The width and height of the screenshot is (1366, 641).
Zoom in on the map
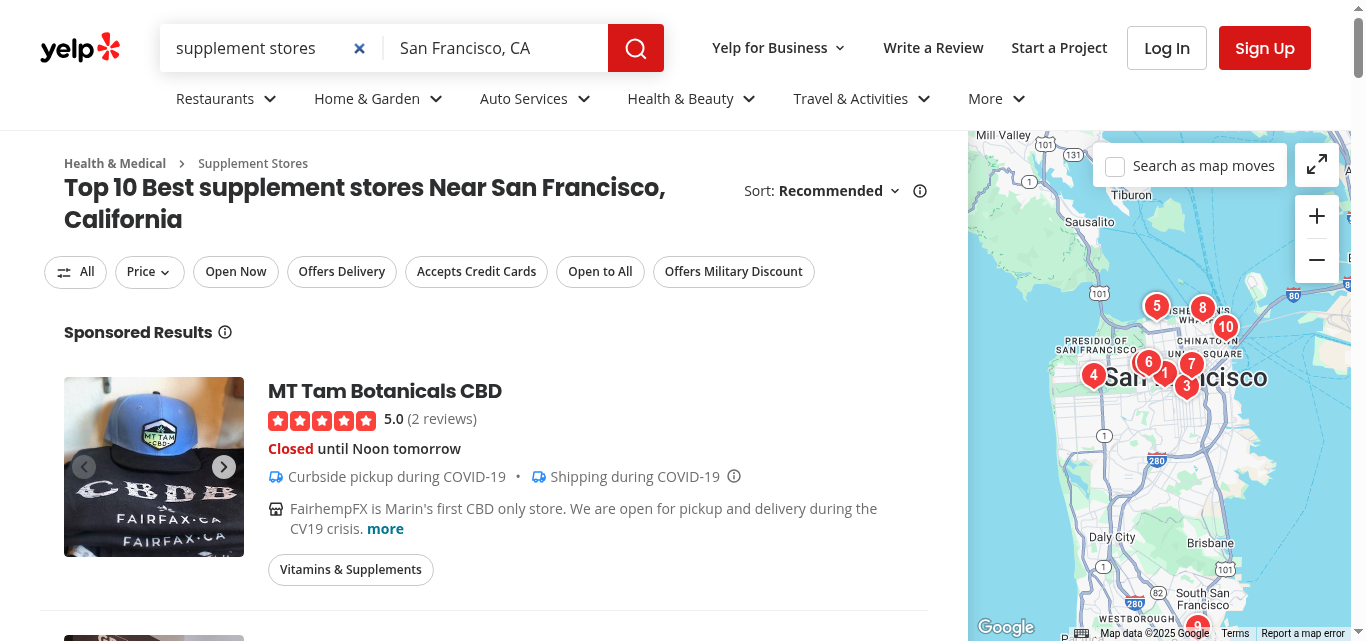1317,216
